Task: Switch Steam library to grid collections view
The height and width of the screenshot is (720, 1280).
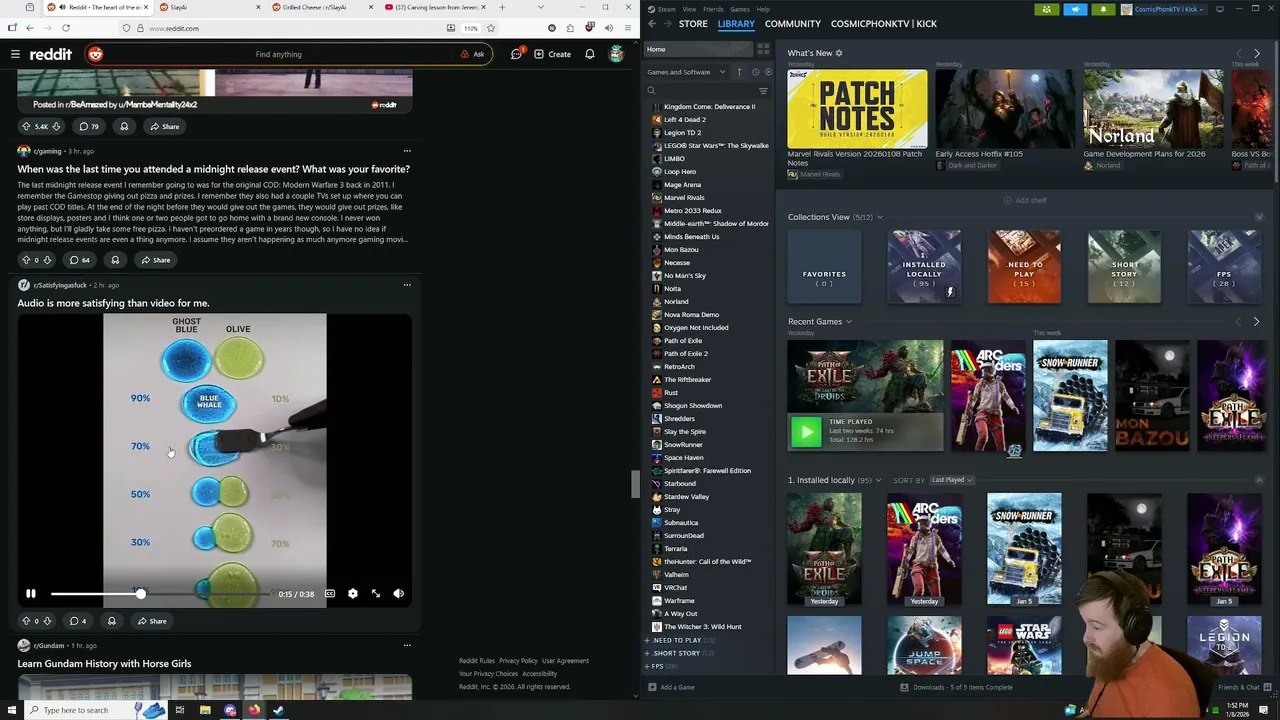Action: click(763, 49)
